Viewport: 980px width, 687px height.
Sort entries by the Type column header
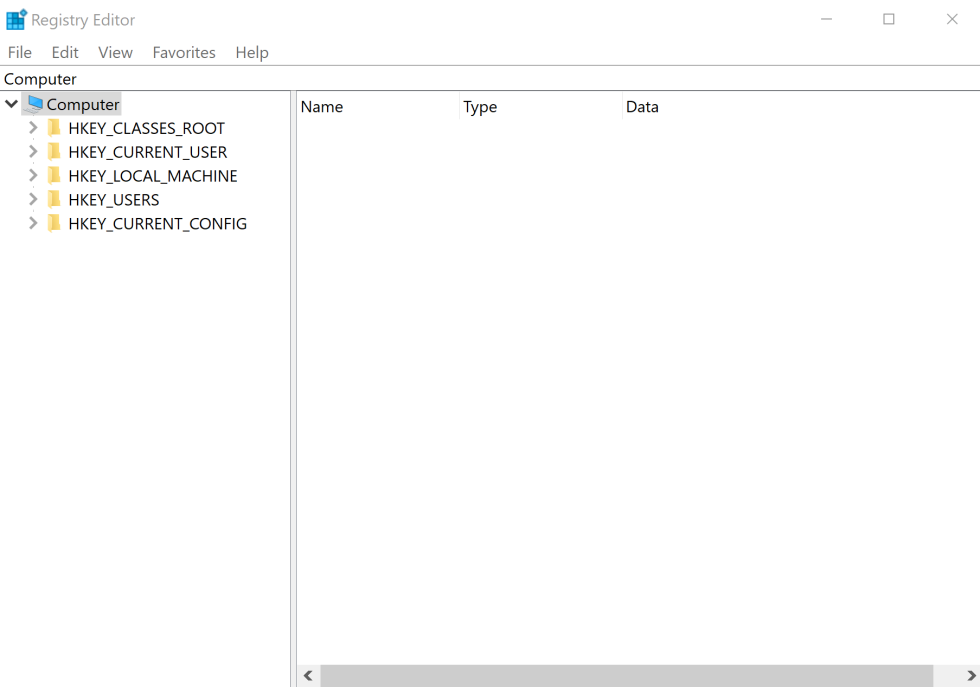(480, 107)
